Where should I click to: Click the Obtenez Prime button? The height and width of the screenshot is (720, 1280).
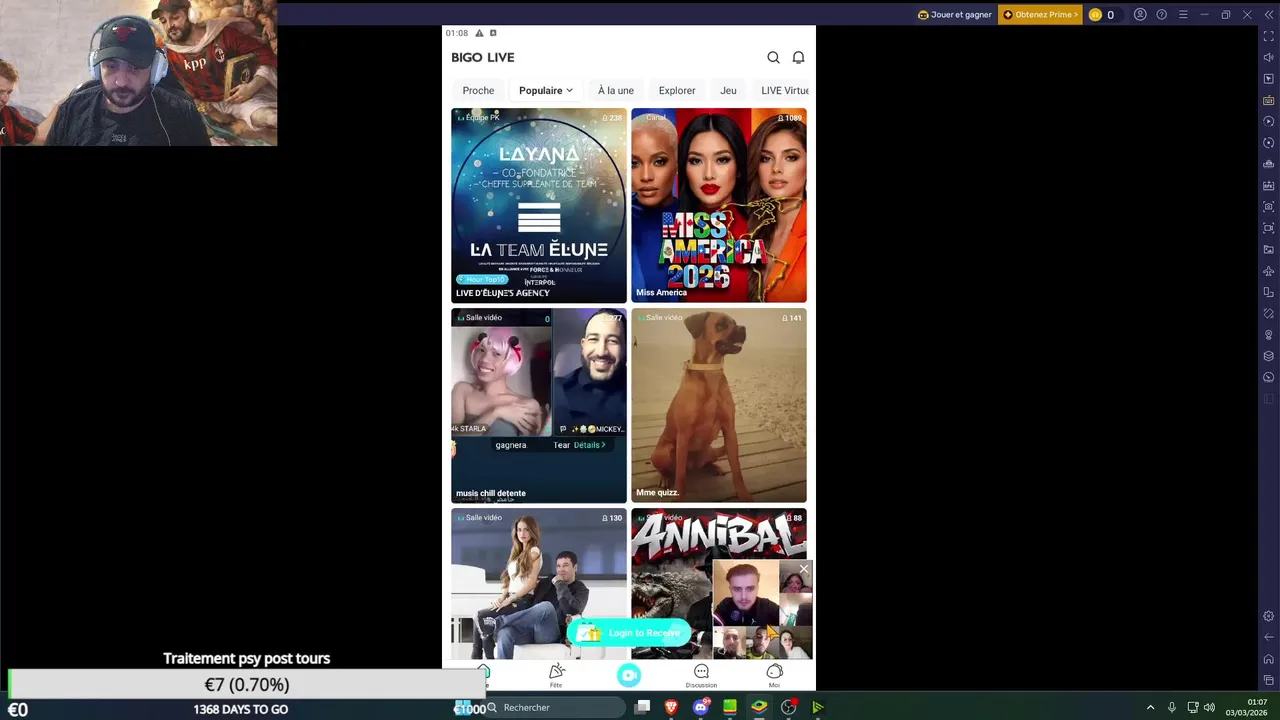[x=1040, y=15]
